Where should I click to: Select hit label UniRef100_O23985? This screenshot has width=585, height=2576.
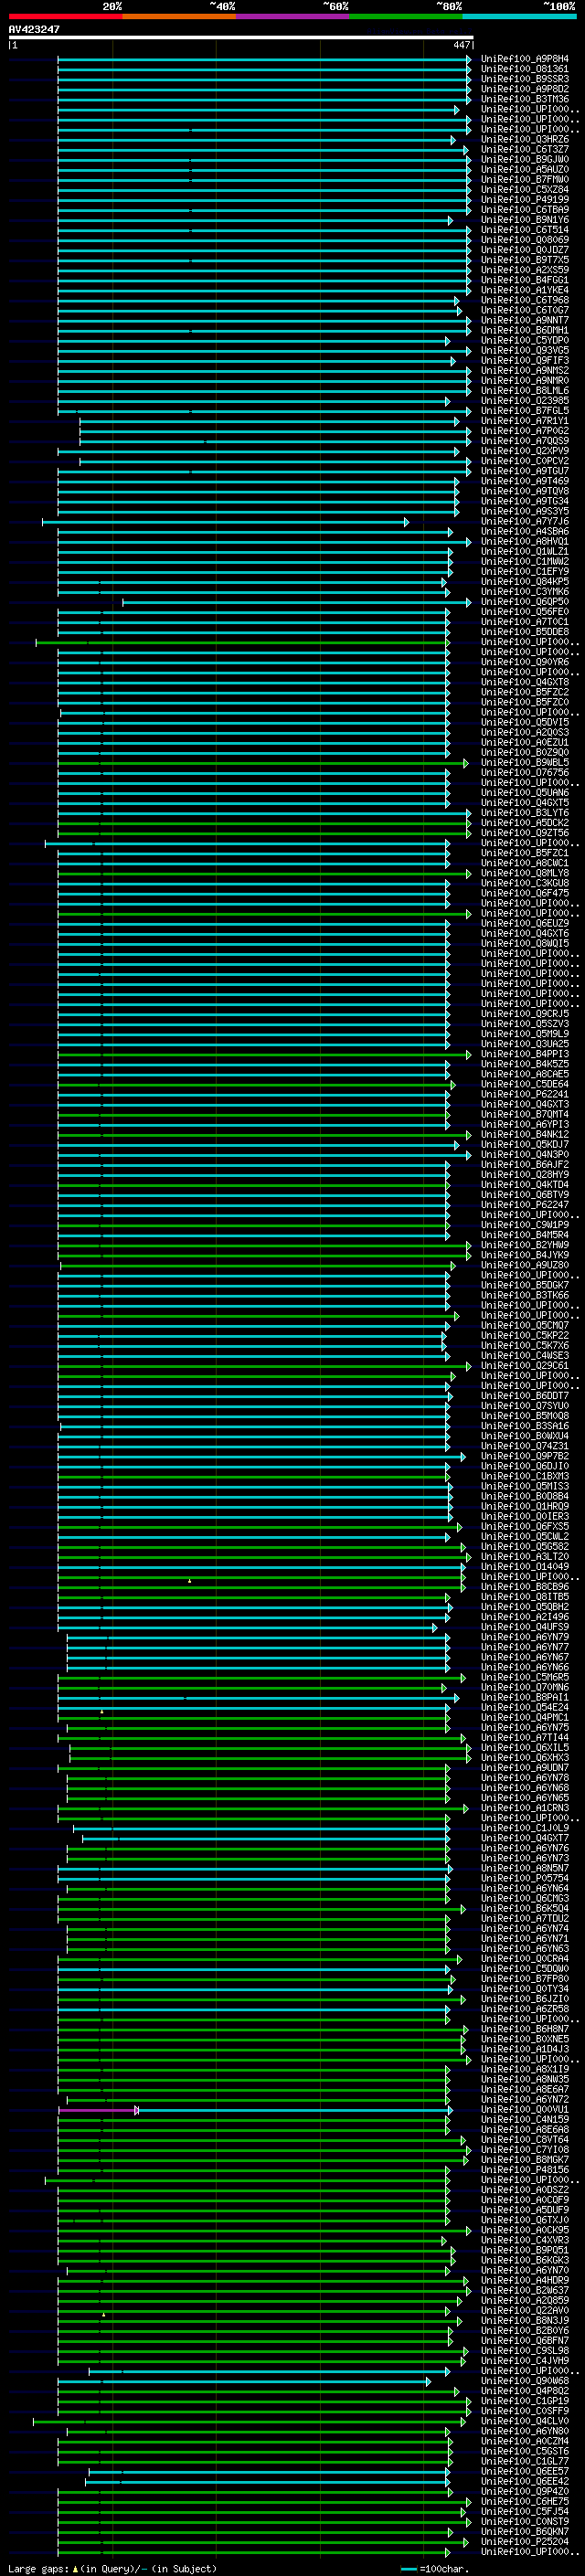[x=525, y=401]
